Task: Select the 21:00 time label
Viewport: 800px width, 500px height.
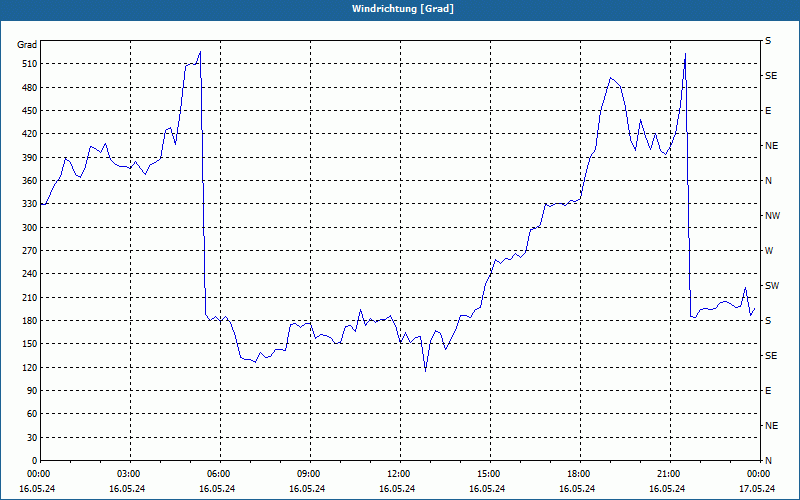Action: 668,474
